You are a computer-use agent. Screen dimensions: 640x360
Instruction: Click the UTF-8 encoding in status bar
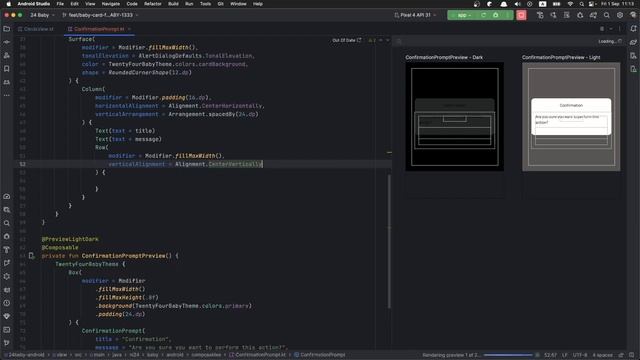(x=580, y=355)
